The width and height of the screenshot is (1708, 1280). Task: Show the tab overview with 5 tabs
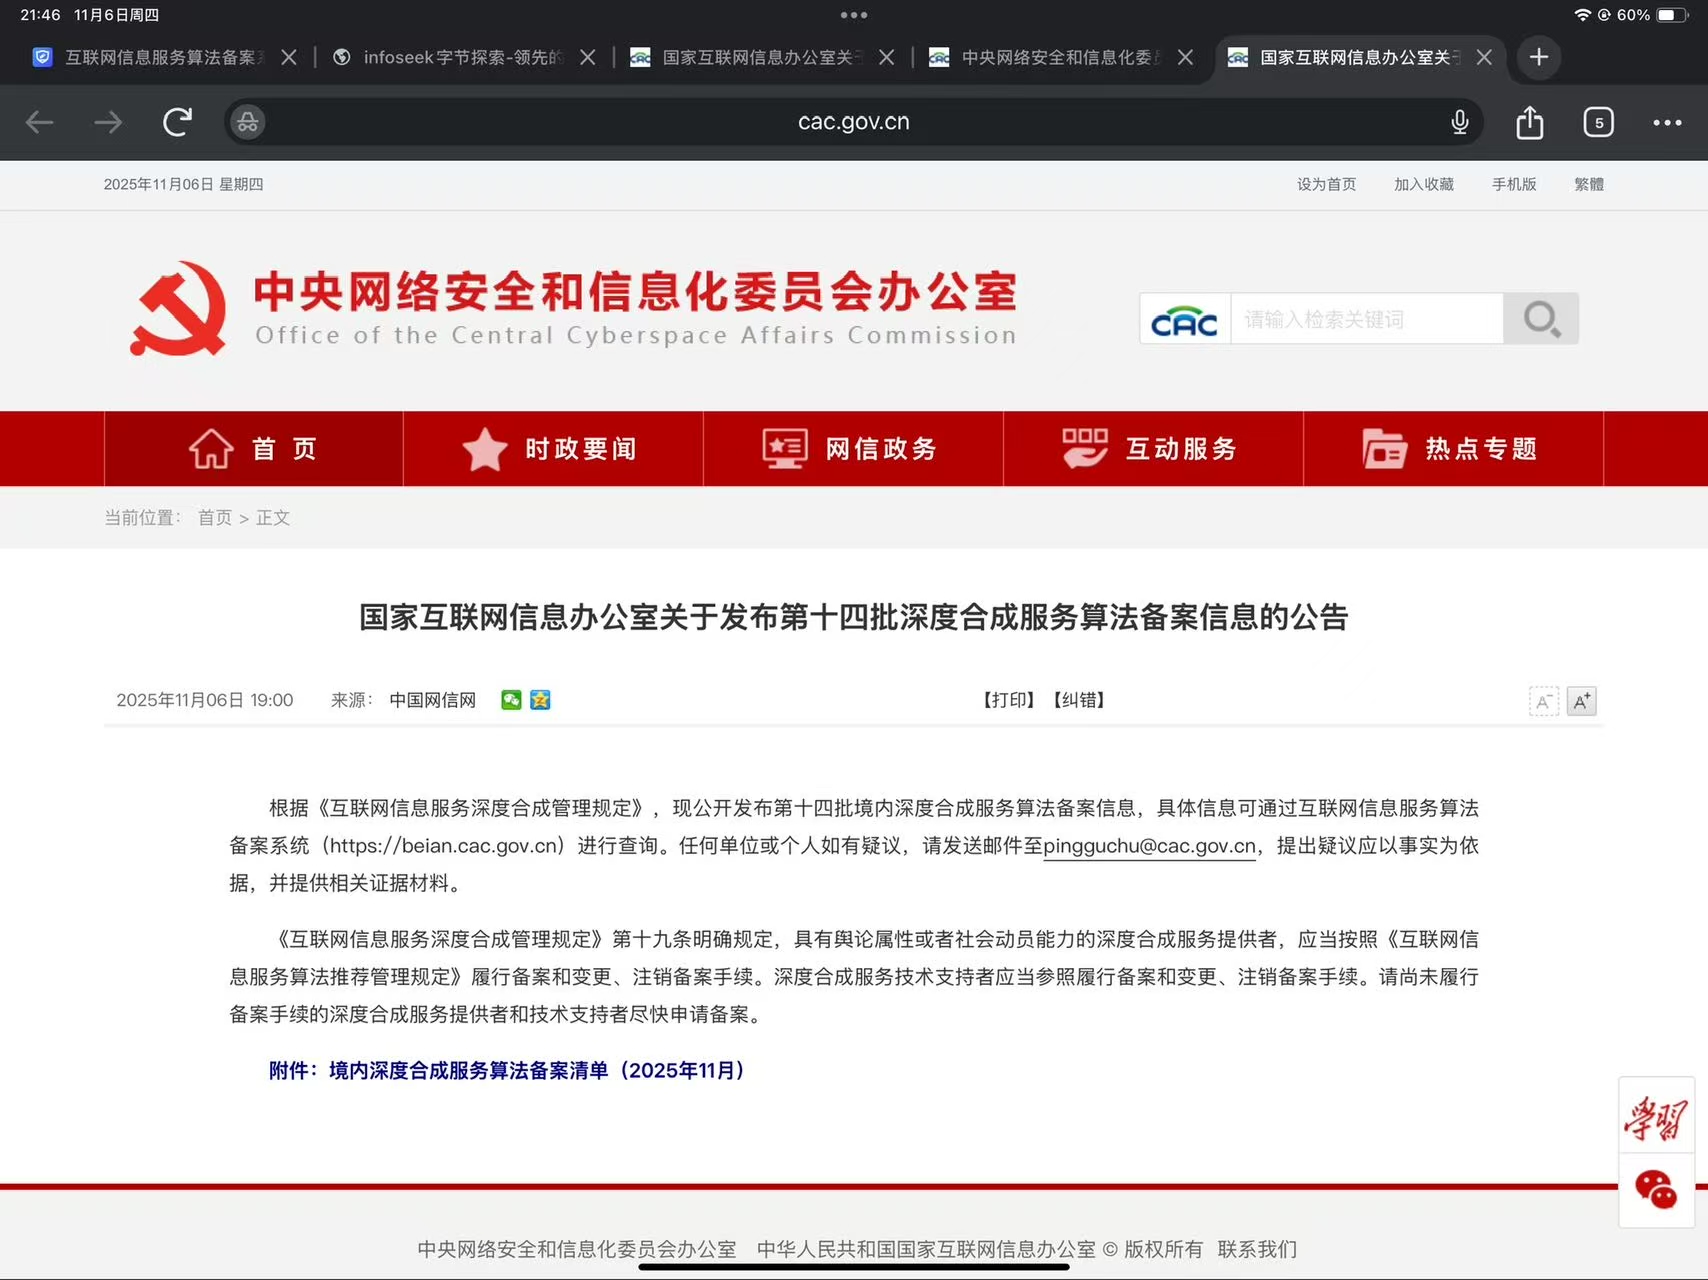tap(1598, 122)
